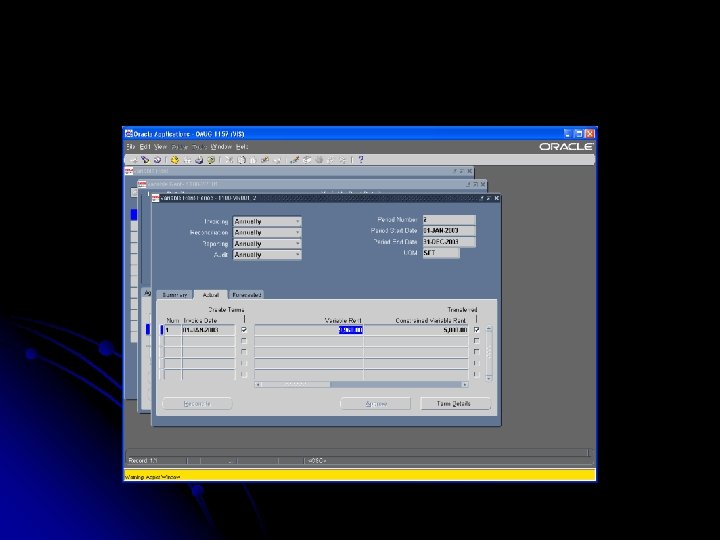Open the Window menu

click(221, 147)
